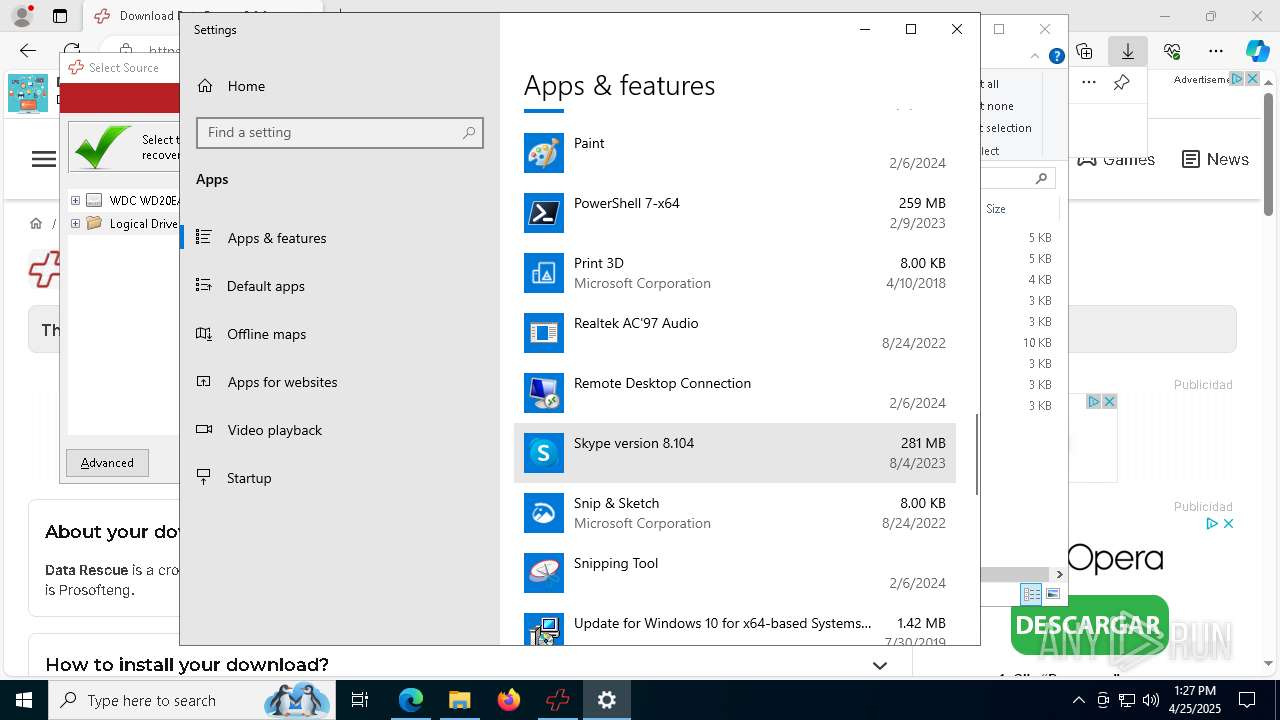Image resolution: width=1280 pixels, height=720 pixels.
Task: Open Offline maps section
Action: 340,334
